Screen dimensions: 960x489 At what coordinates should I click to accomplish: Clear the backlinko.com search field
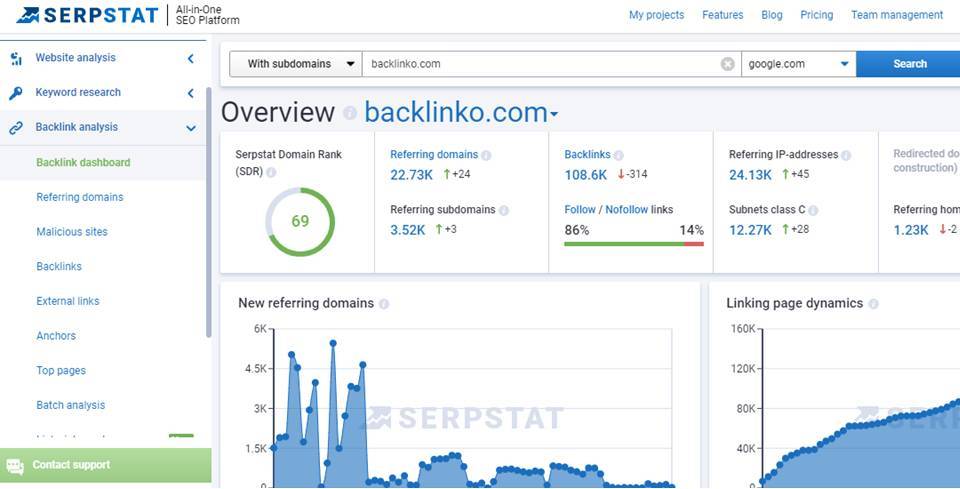click(x=727, y=64)
